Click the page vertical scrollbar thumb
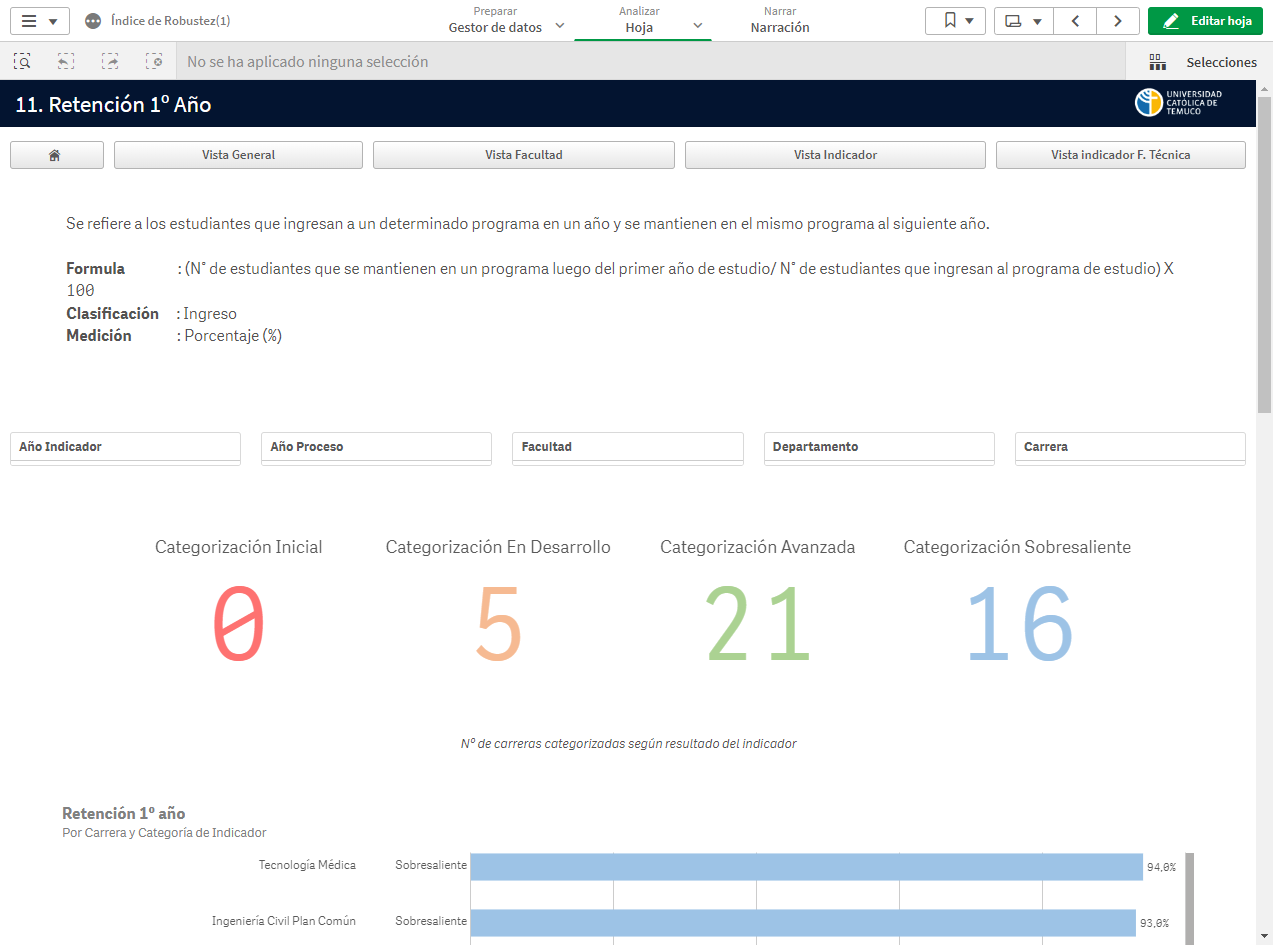 pyautogui.click(x=1264, y=255)
